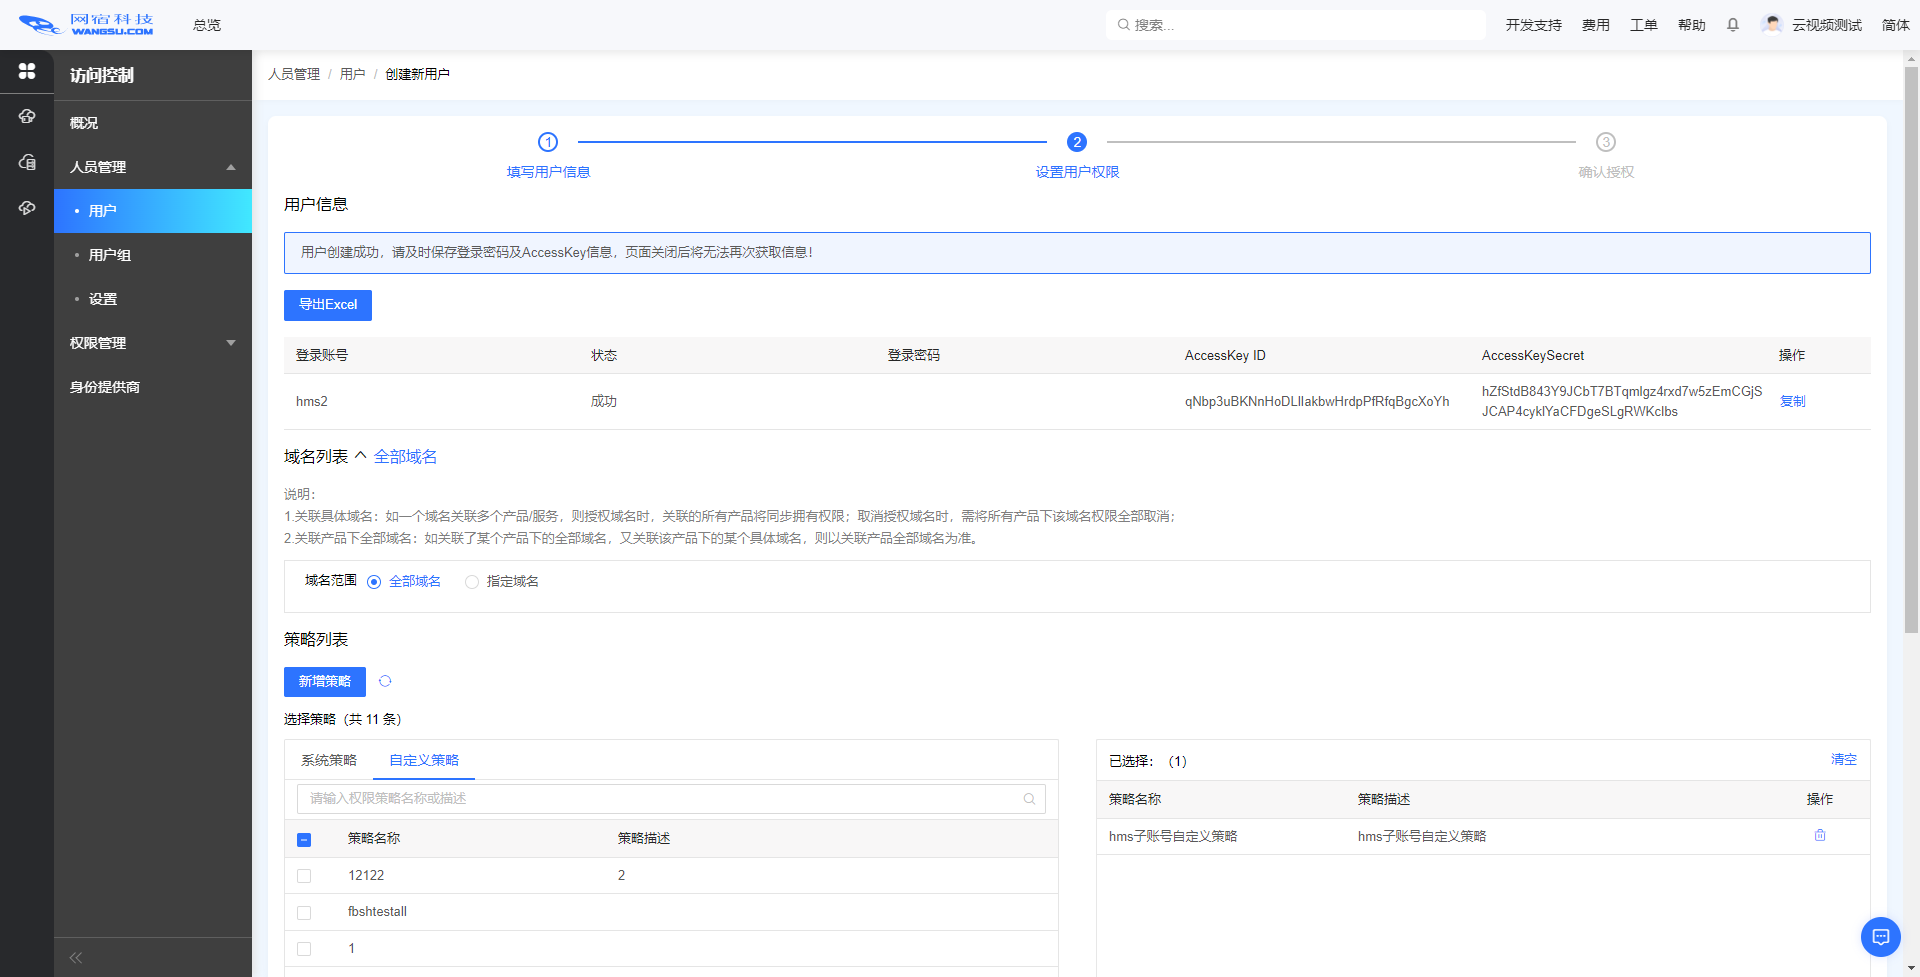Click the AccessKey ID value qNbp3uBK...
The width and height of the screenshot is (1920, 977).
pos(1317,401)
